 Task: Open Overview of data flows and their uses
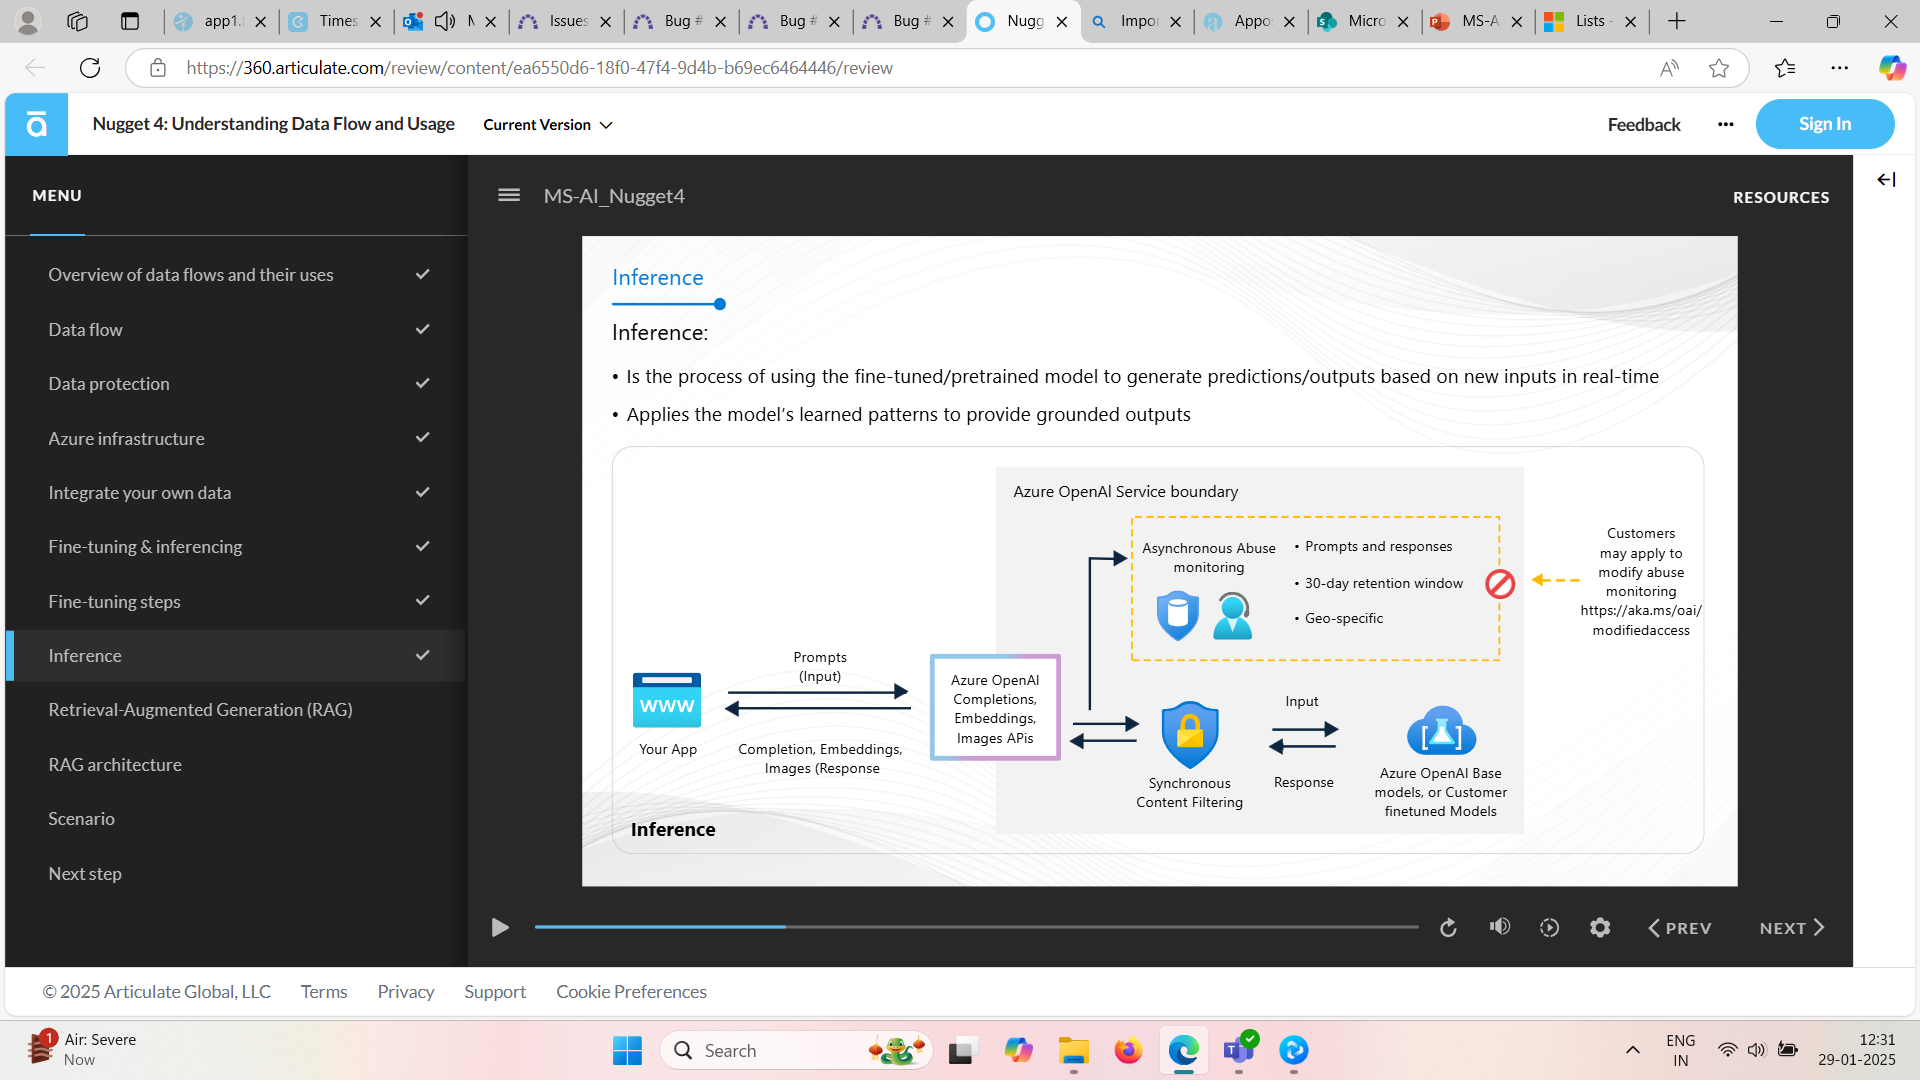(236, 275)
